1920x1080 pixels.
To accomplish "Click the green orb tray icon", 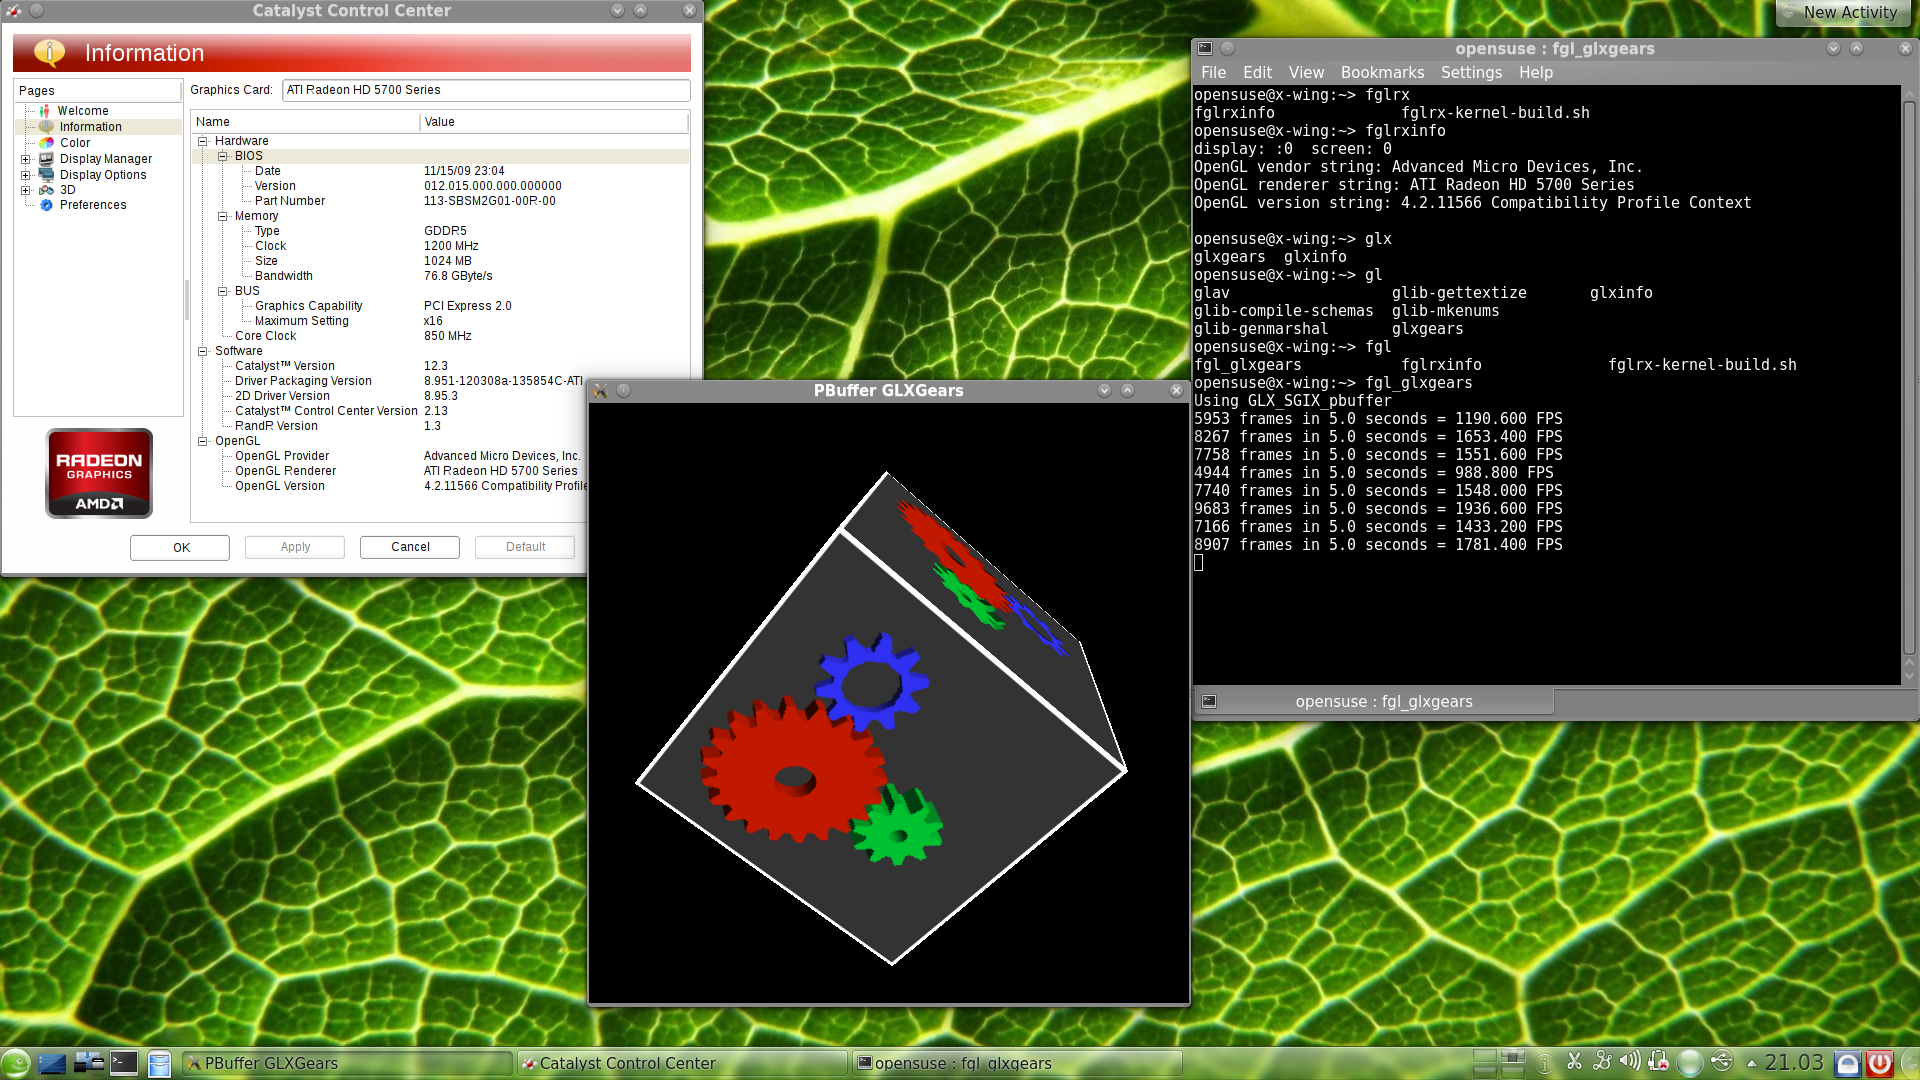I will (x=1690, y=1063).
